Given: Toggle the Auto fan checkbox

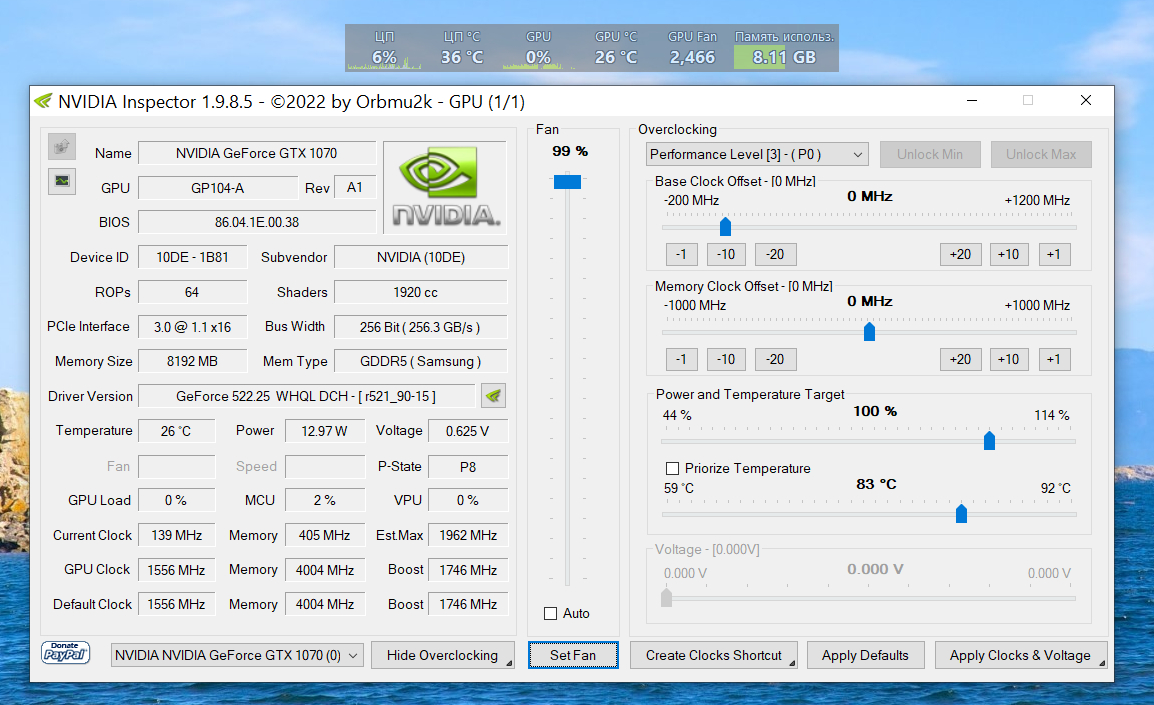Looking at the screenshot, I should pyautogui.click(x=551, y=614).
